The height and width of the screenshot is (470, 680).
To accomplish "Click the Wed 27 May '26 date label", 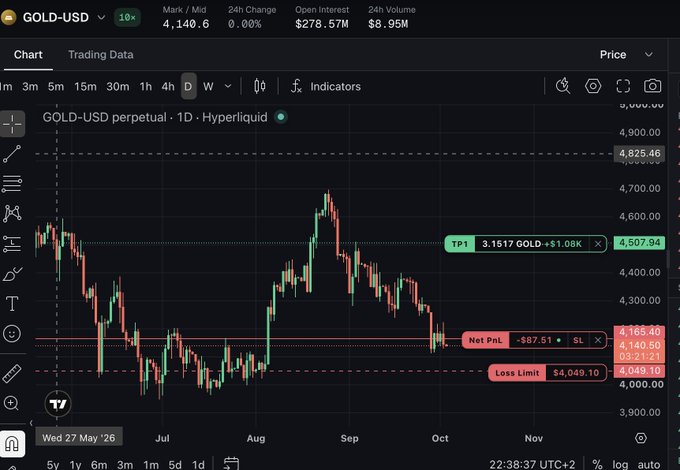I will coord(79,437).
